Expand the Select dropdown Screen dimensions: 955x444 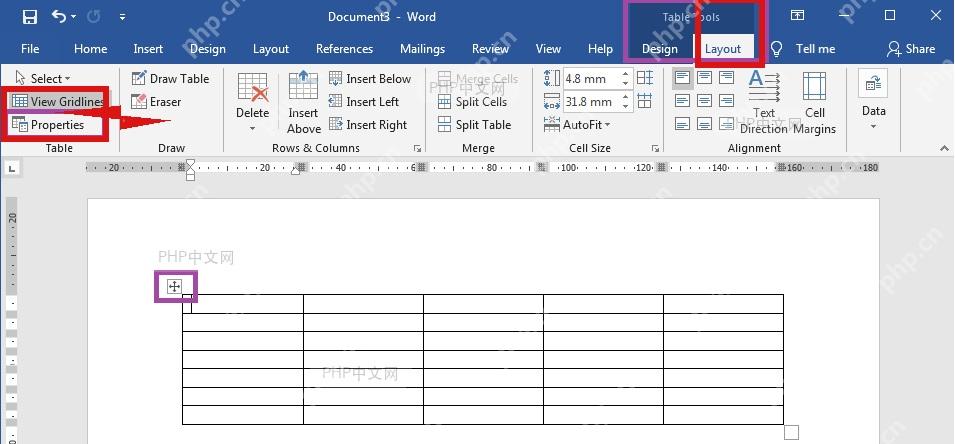click(43, 79)
